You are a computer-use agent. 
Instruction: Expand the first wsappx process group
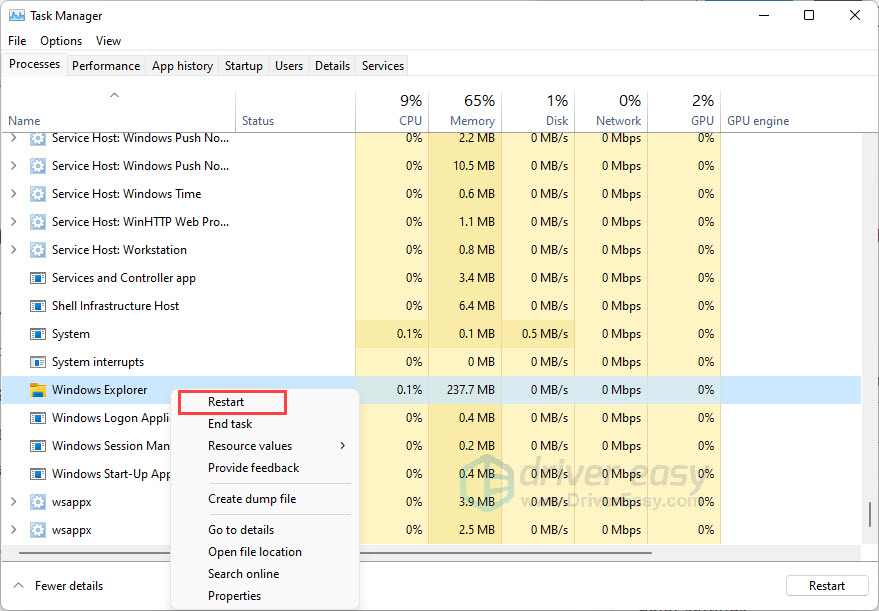(13, 502)
